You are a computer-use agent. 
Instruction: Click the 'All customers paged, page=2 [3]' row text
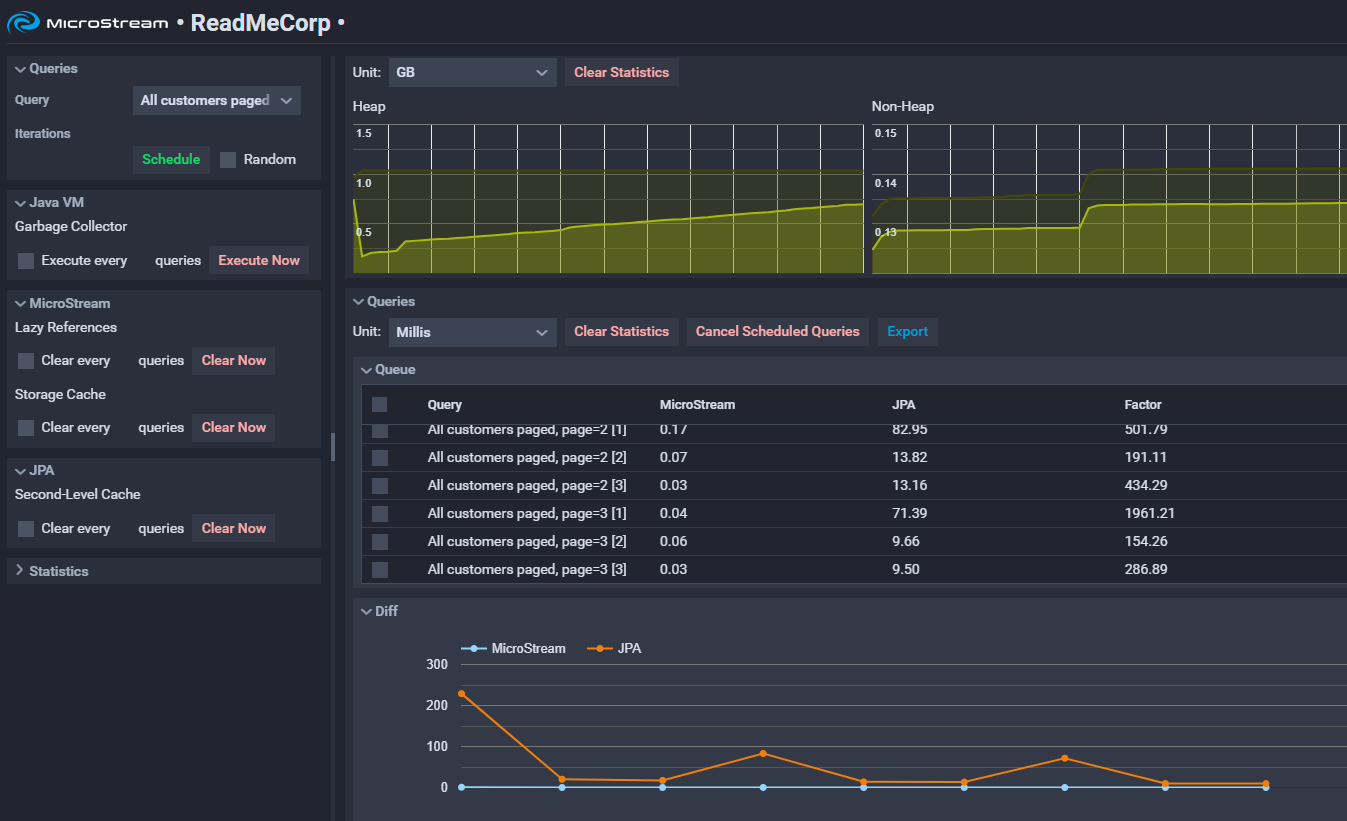(x=527, y=486)
